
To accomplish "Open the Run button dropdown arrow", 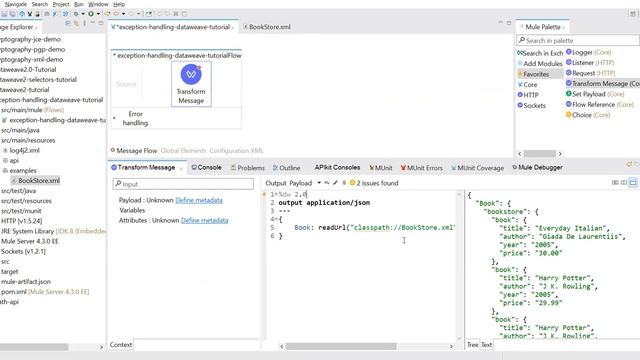I will 98,14.
